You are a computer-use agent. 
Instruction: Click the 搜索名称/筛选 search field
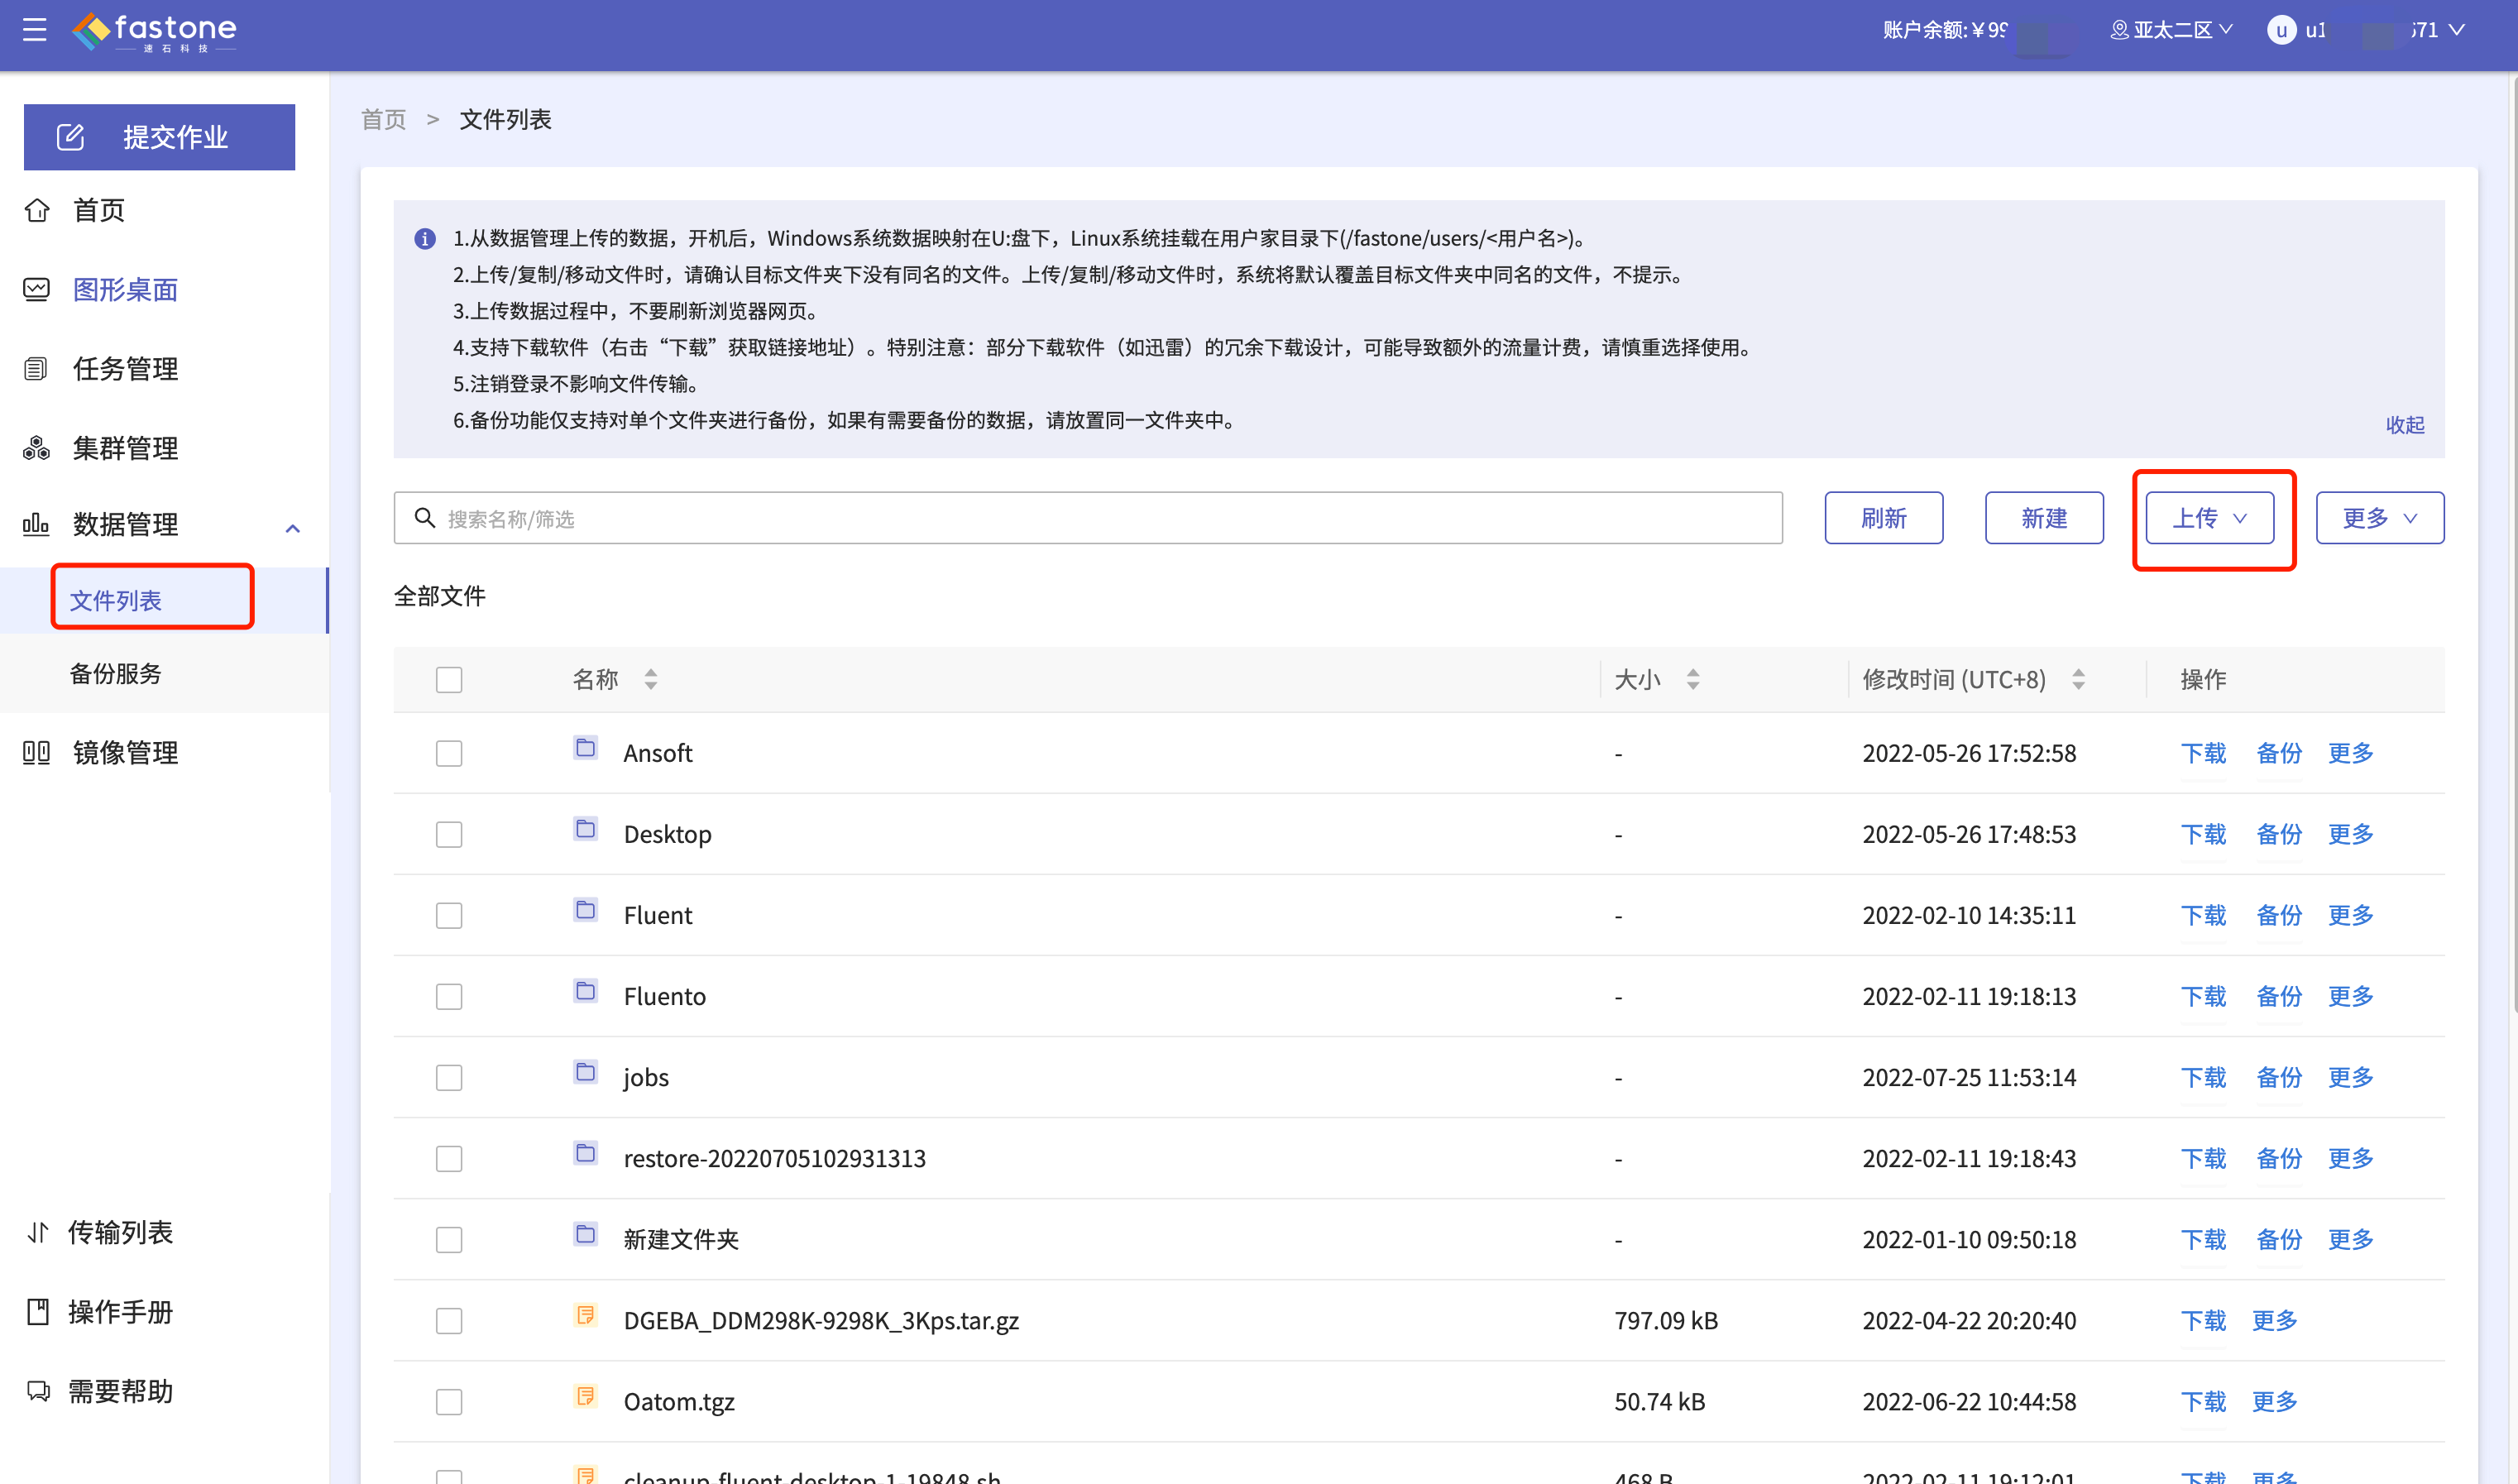click(x=1088, y=518)
